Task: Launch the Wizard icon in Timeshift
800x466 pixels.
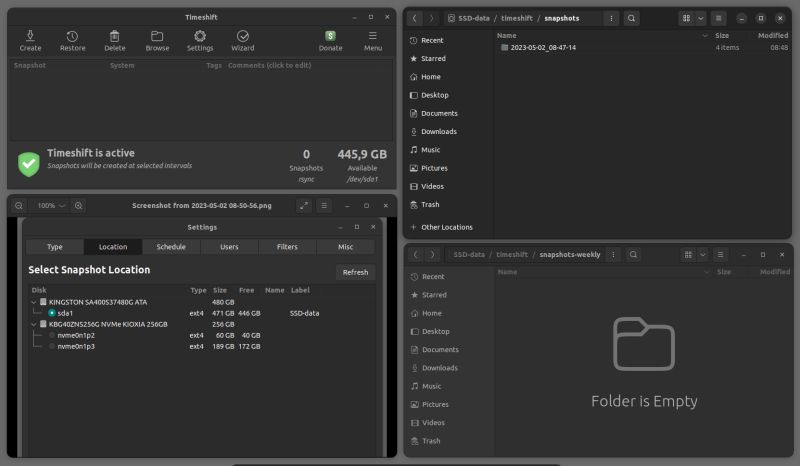Action: [242, 41]
